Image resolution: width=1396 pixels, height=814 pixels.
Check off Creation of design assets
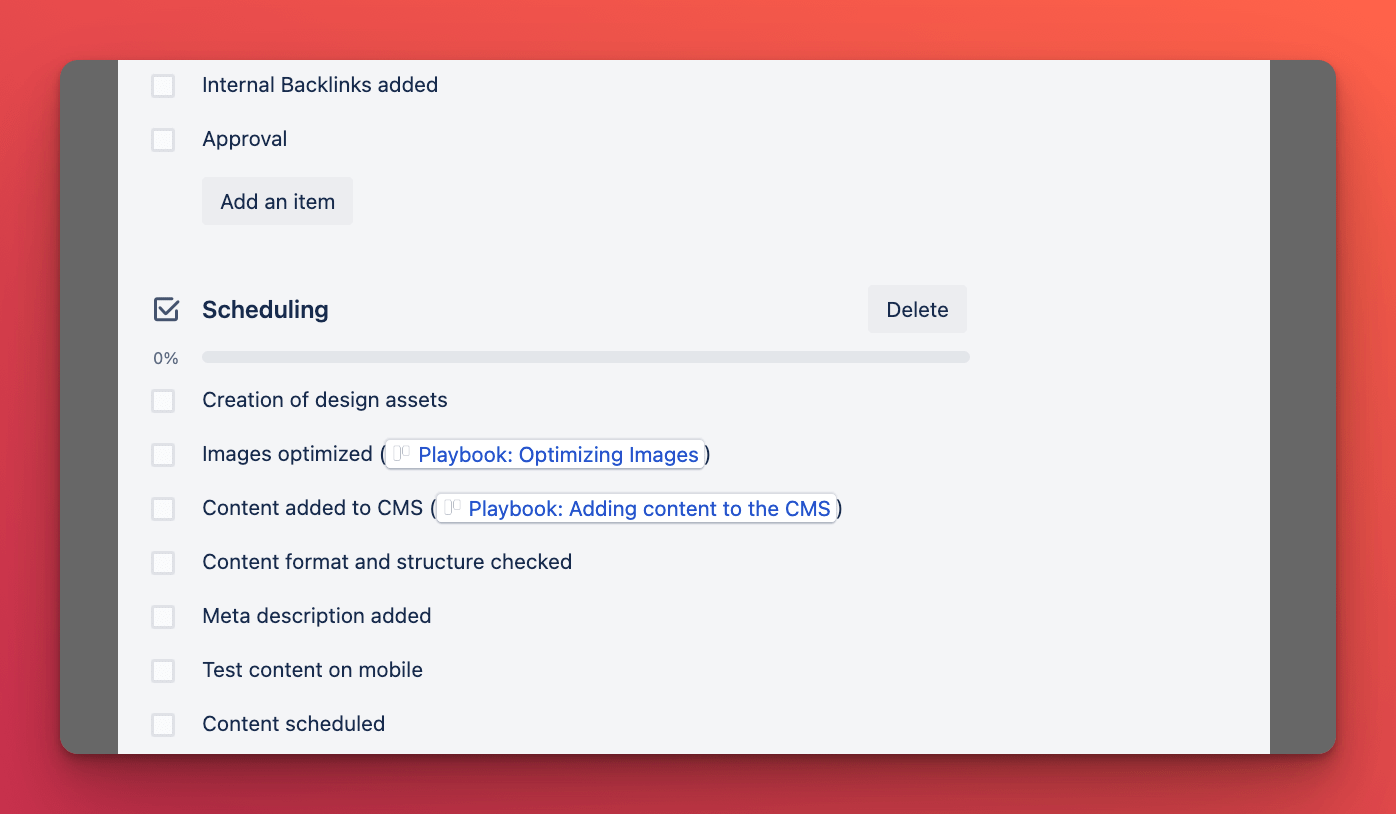[x=163, y=401]
